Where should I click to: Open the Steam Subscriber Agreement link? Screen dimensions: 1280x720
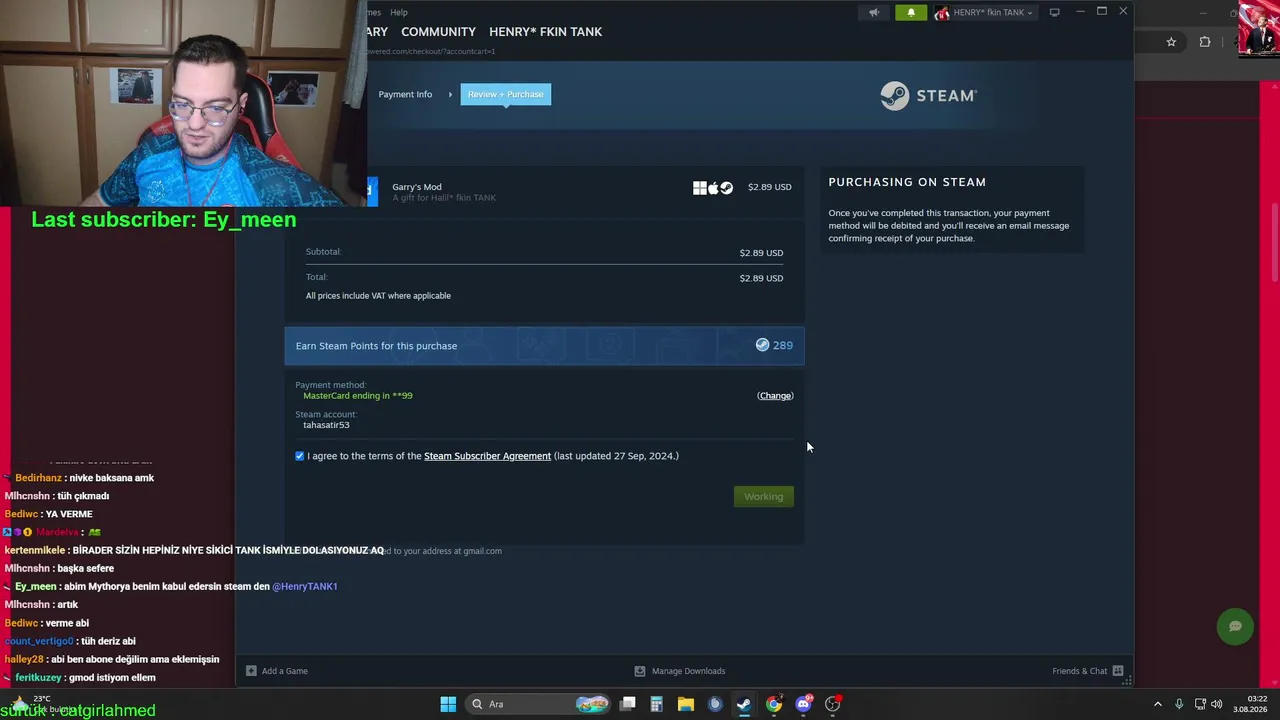pos(487,456)
